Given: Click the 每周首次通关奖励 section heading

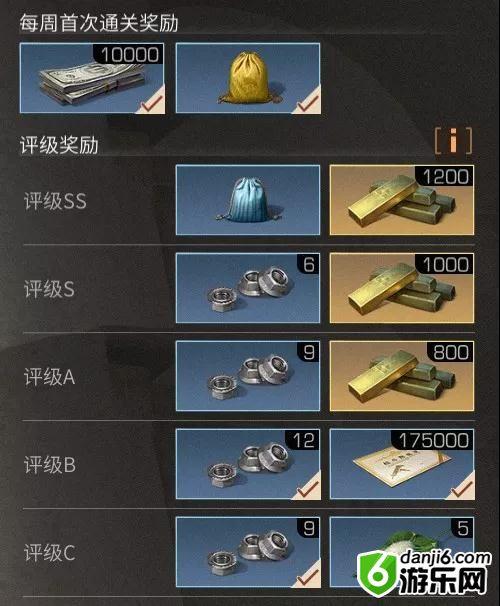Looking at the screenshot, I should tap(99, 23).
